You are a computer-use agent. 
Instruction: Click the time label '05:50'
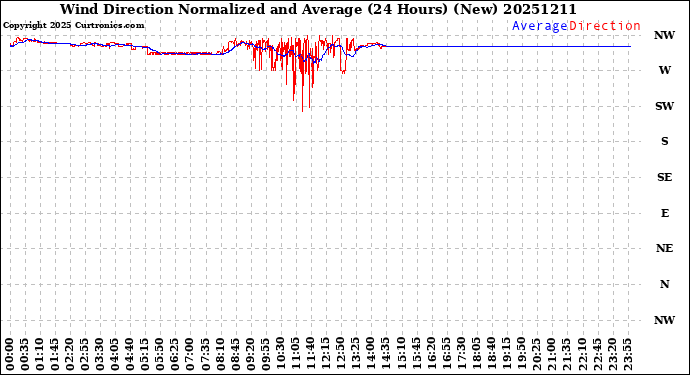click(x=160, y=355)
